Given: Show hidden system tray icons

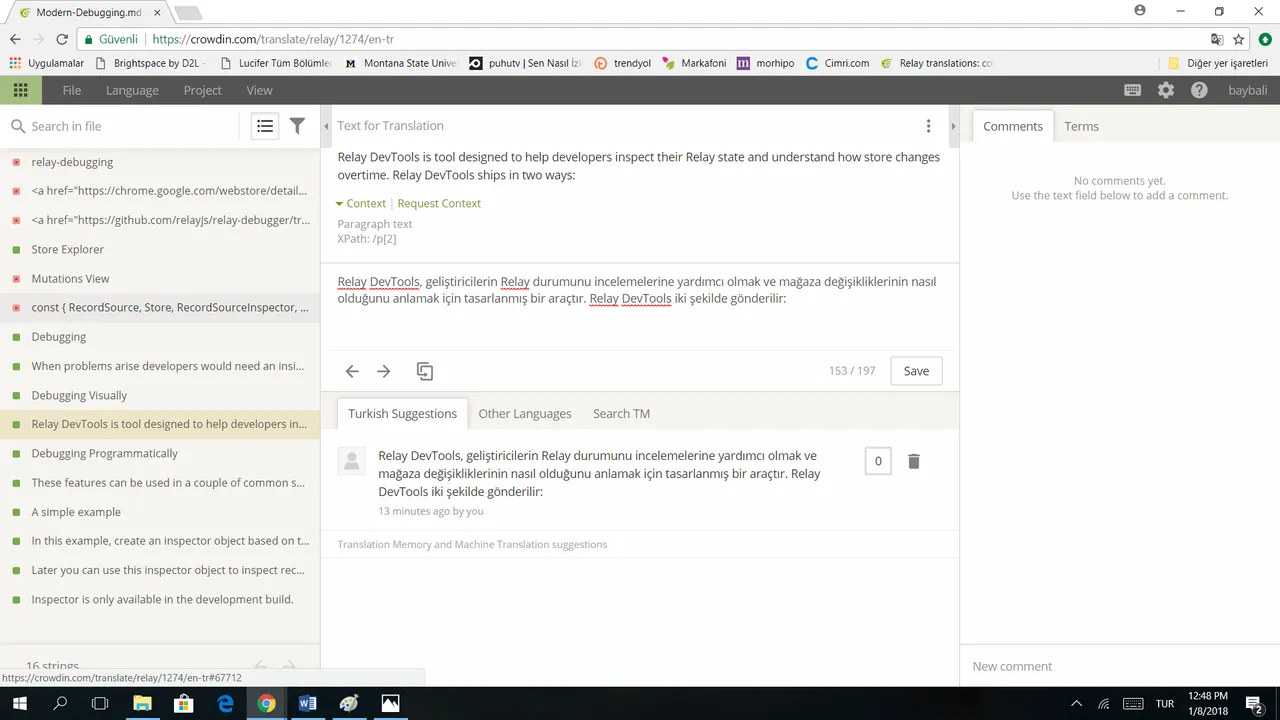Looking at the screenshot, I should point(1077,703).
